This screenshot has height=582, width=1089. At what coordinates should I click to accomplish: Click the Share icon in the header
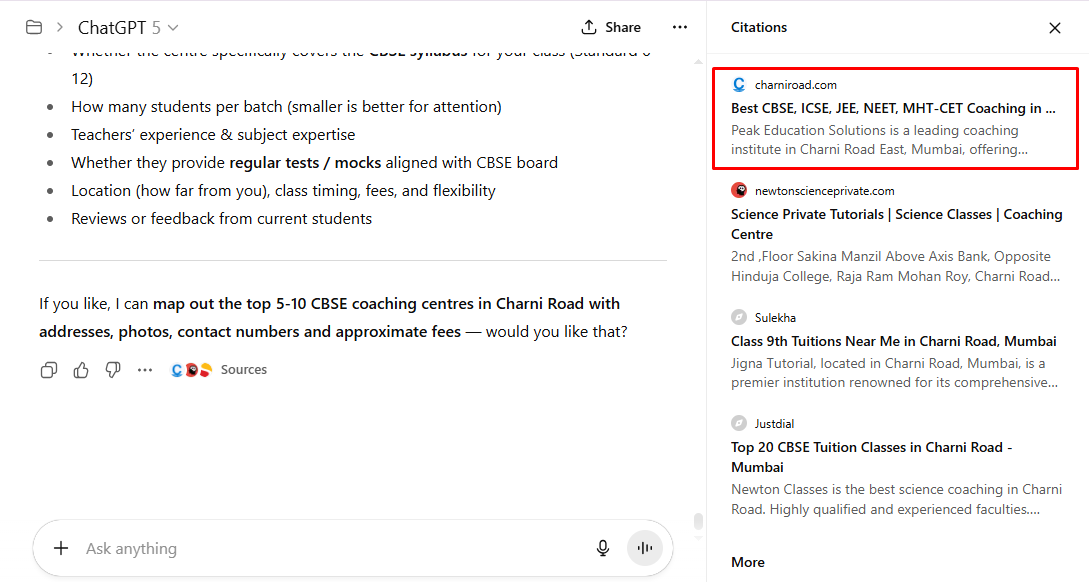[x=610, y=27]
